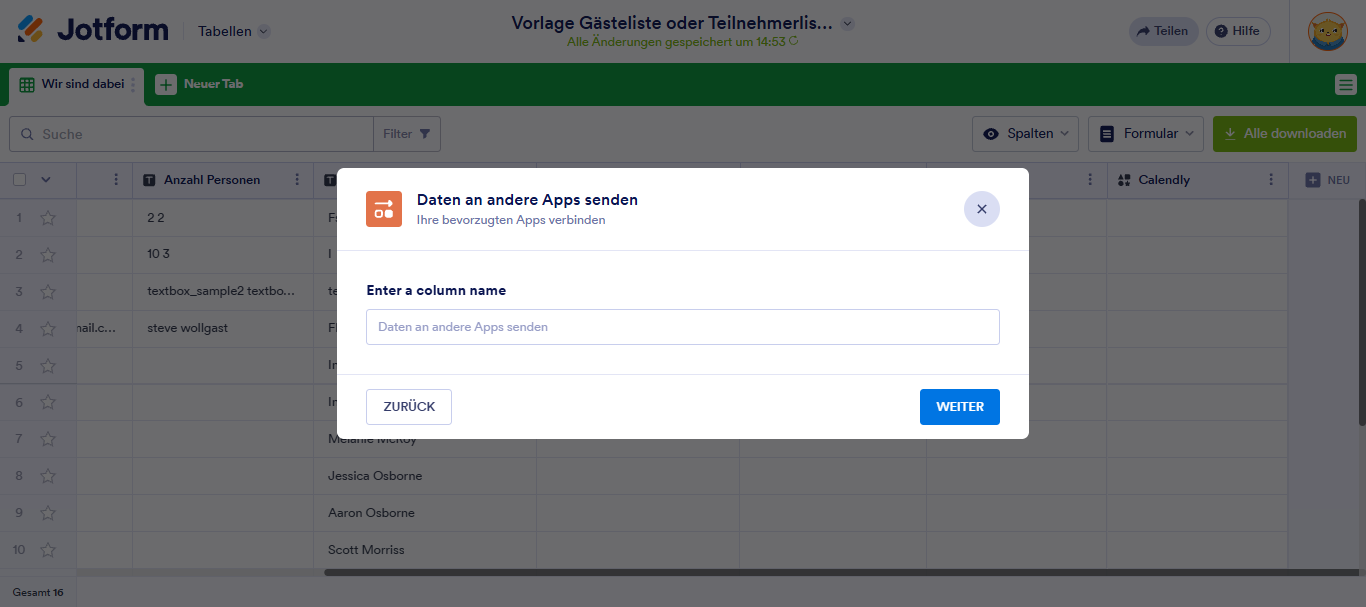Click the Calendly column header
1366x607 pixels.
1197,180
